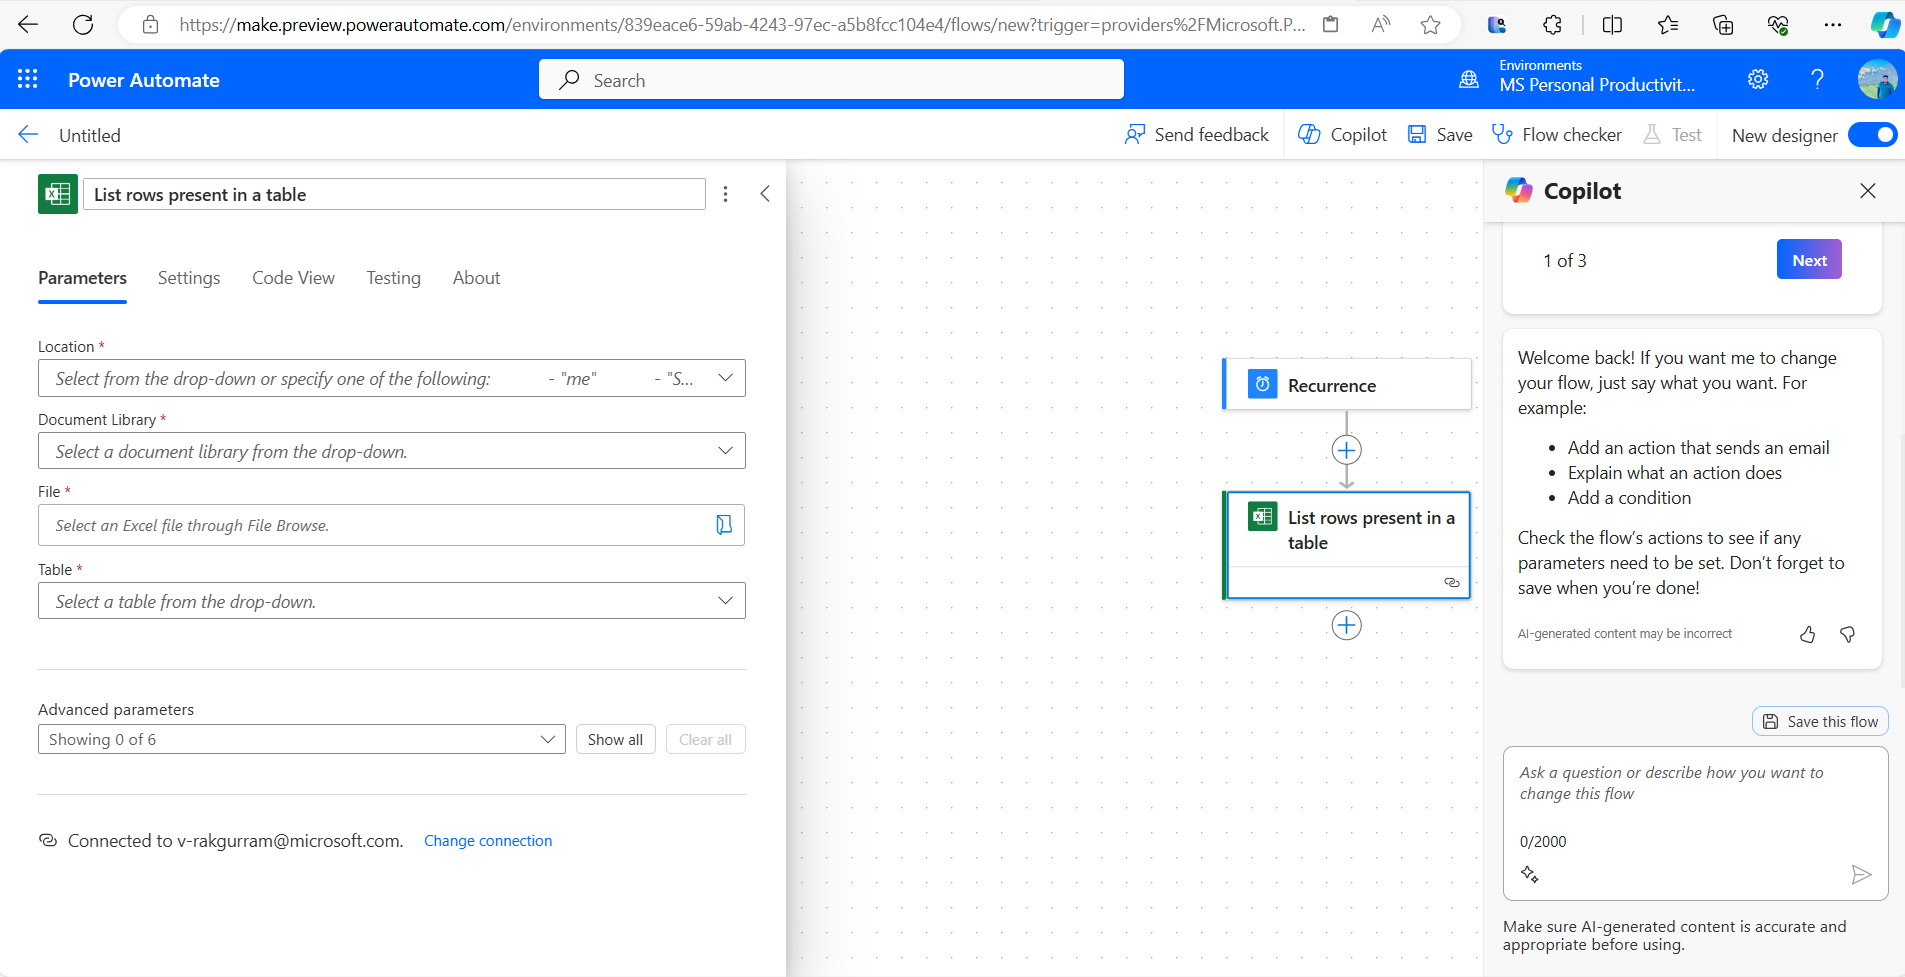1905x977 pixels.
Task: View site information lock icon
Action: [150, 25]
